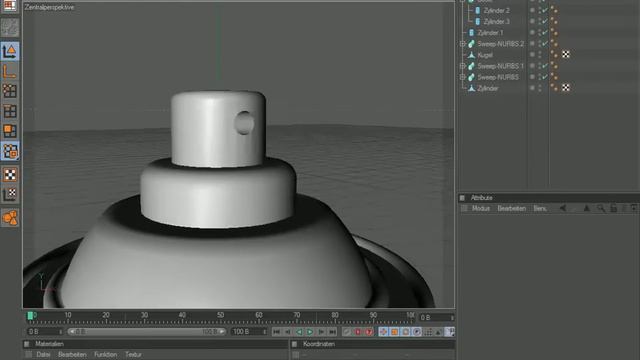Image resolution: width=640 pixels, height=360 pixels.
Task: Click the checkerboard texture mode icon
Action: [10, 175]
